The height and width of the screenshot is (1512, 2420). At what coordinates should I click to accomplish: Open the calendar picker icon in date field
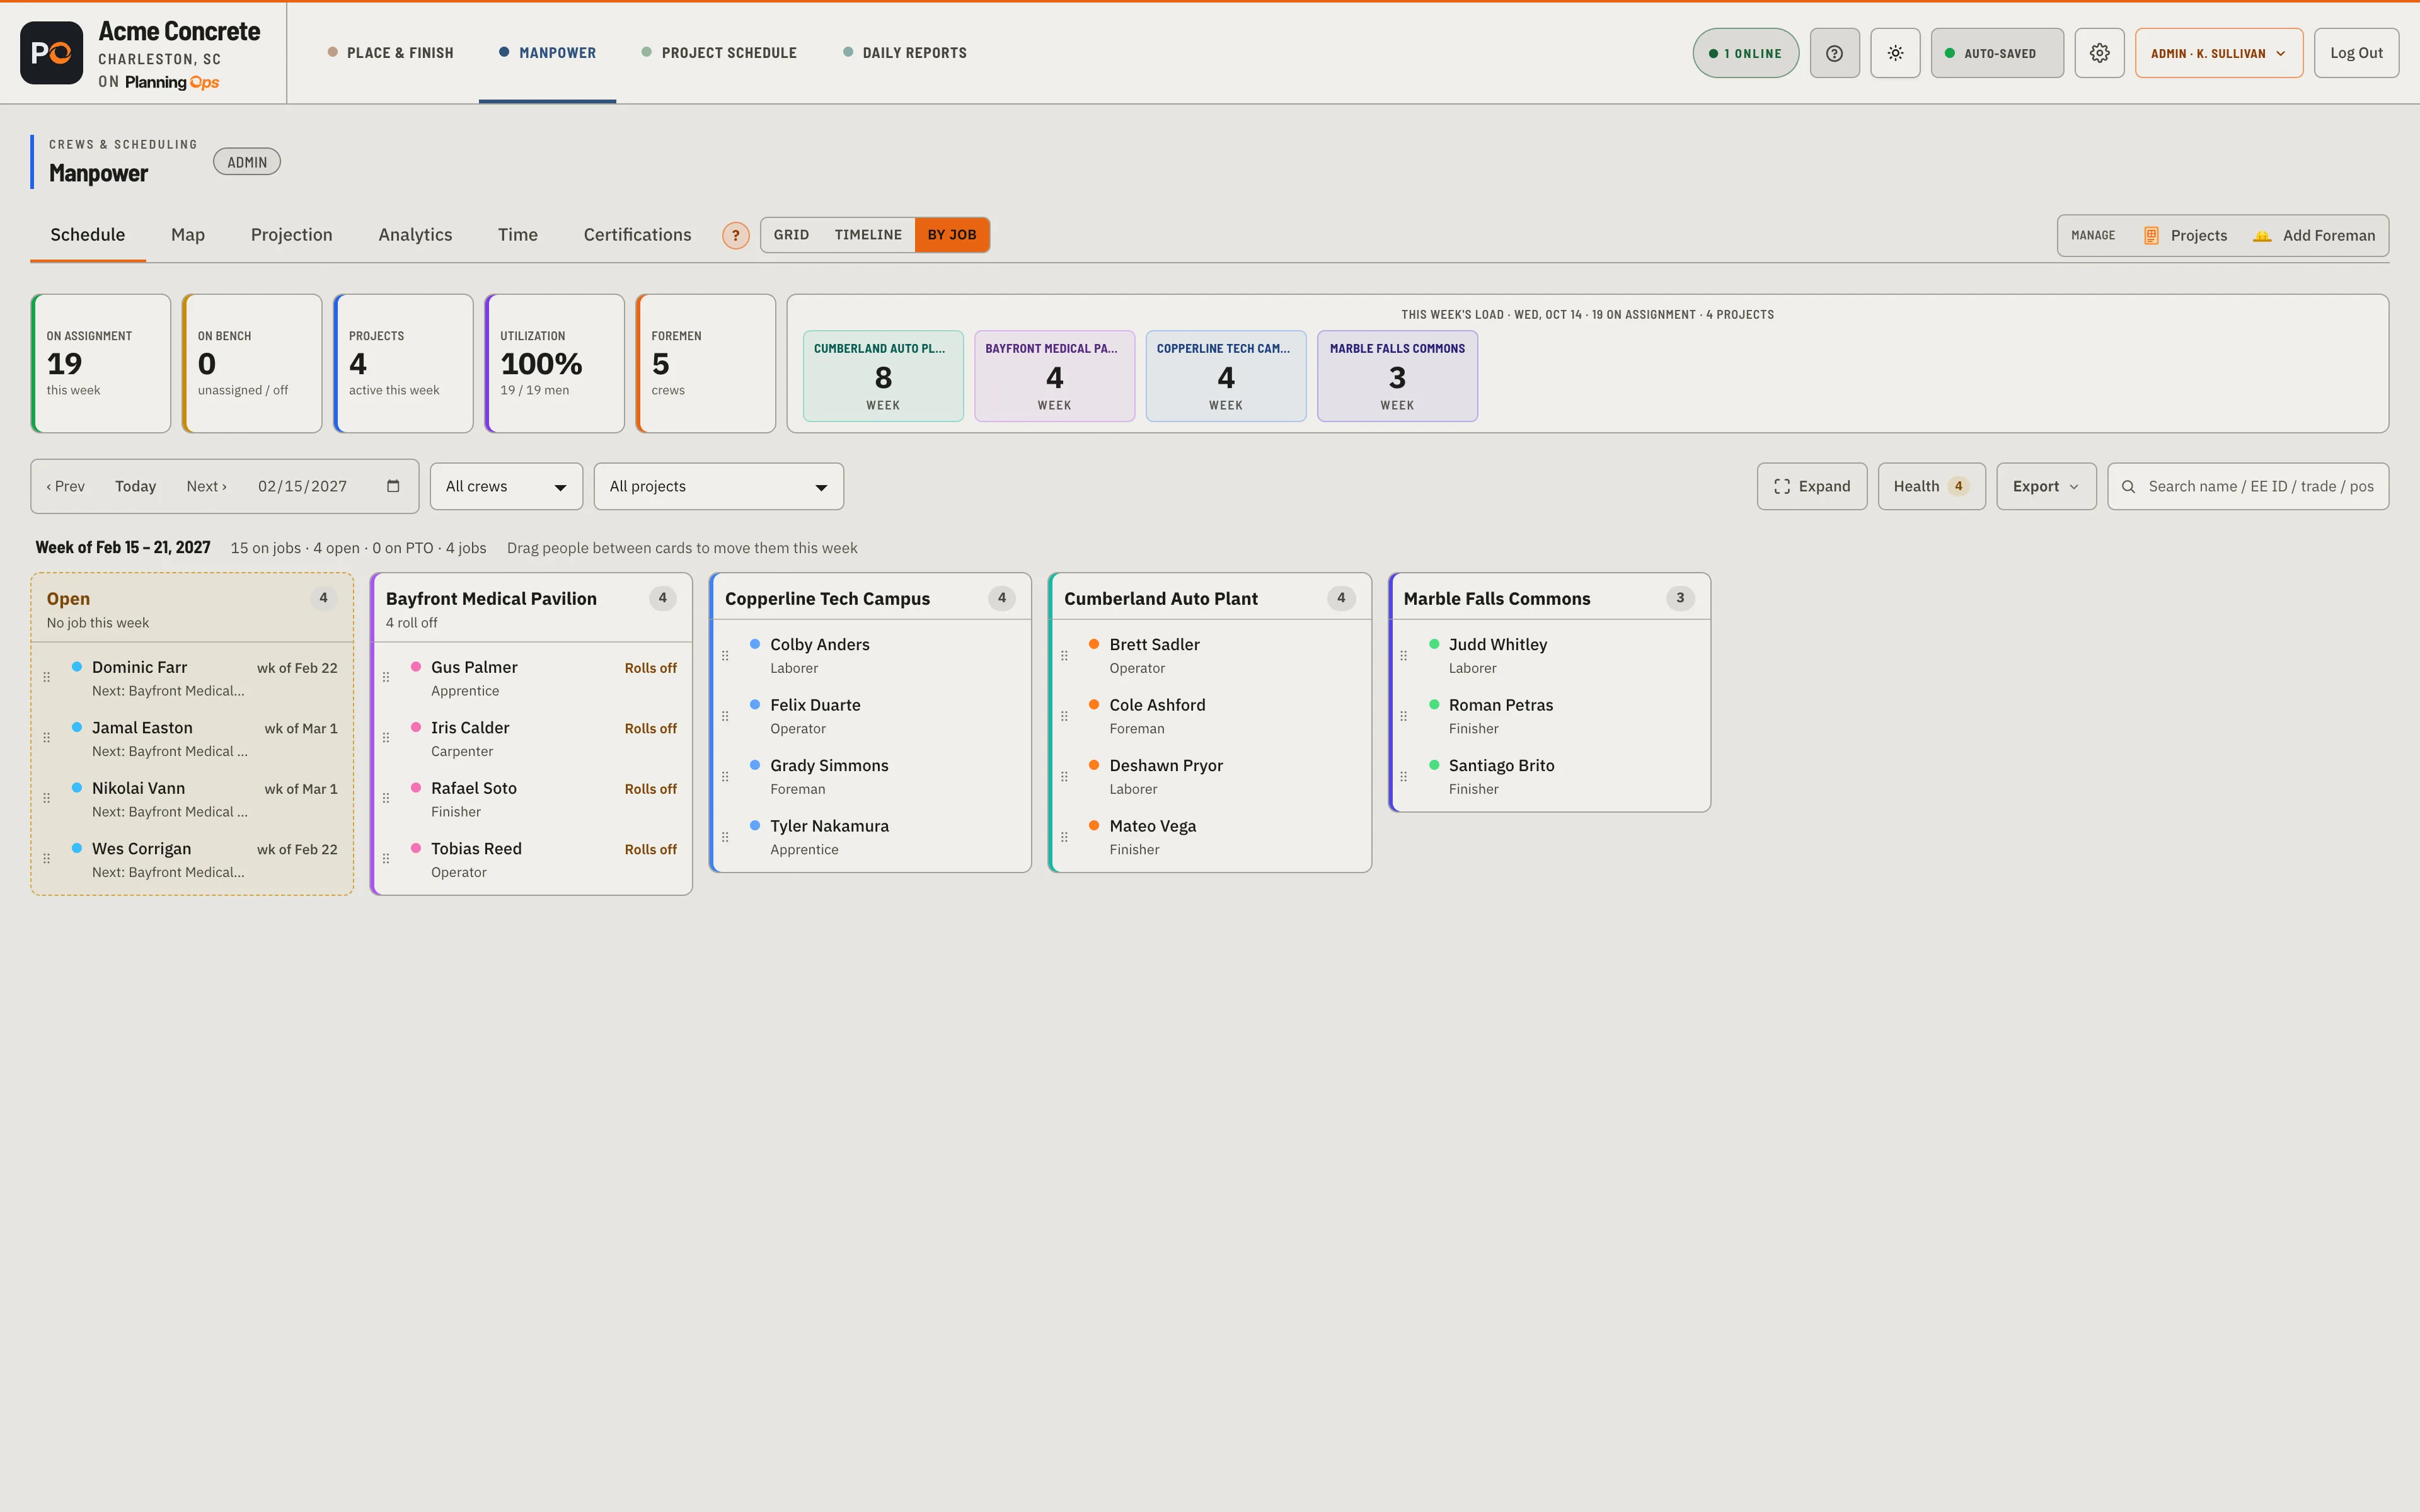pos(393,486)
